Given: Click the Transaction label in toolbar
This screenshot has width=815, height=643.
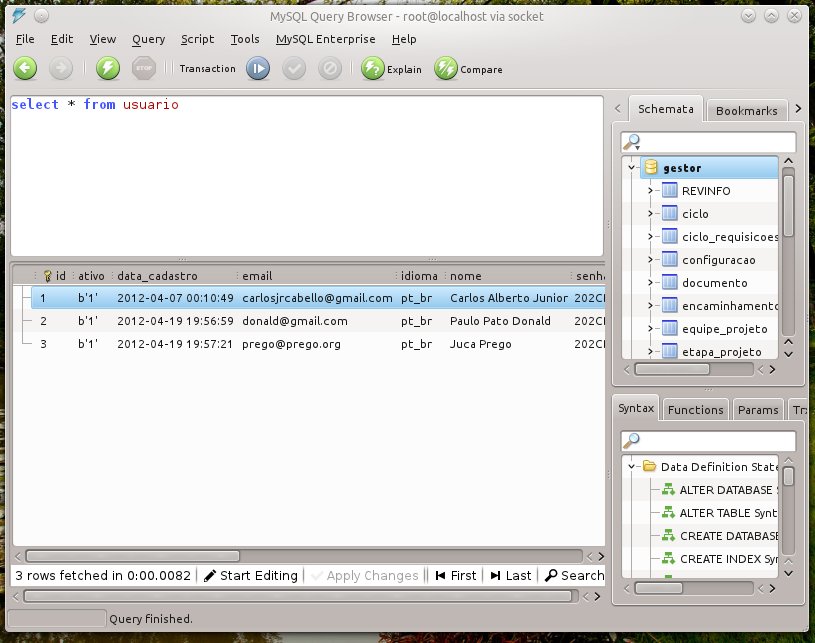Looking at the screenshot, I should pos(207,69).
